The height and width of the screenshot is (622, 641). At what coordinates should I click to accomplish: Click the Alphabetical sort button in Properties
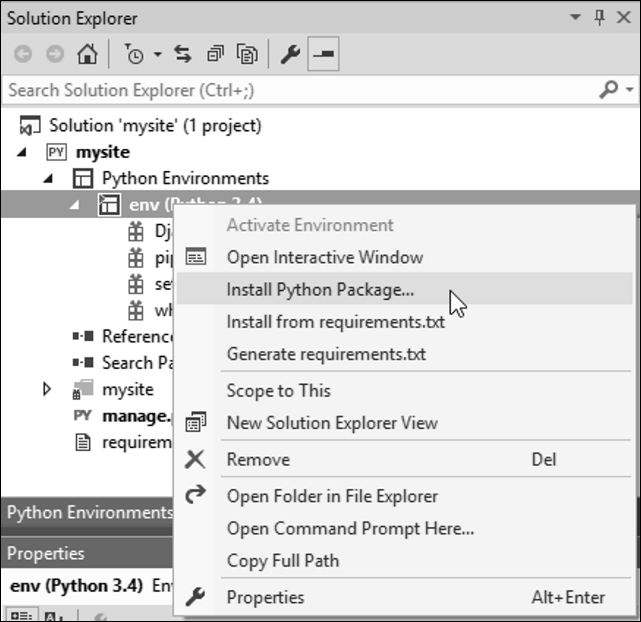click(x=53, y=615)
